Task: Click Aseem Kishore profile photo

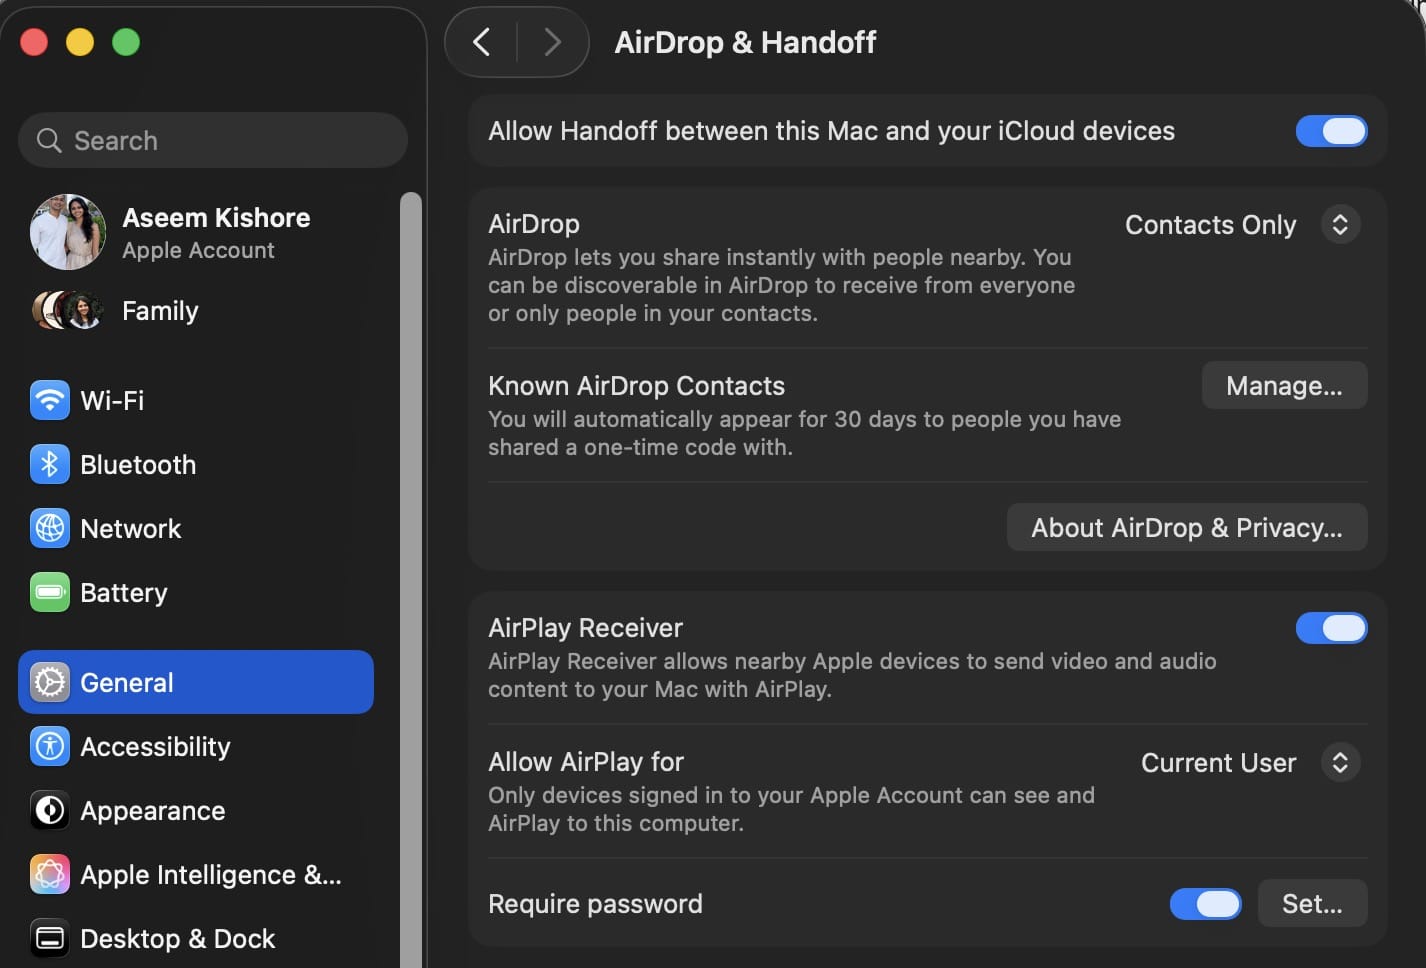Action: click(68, 232)
